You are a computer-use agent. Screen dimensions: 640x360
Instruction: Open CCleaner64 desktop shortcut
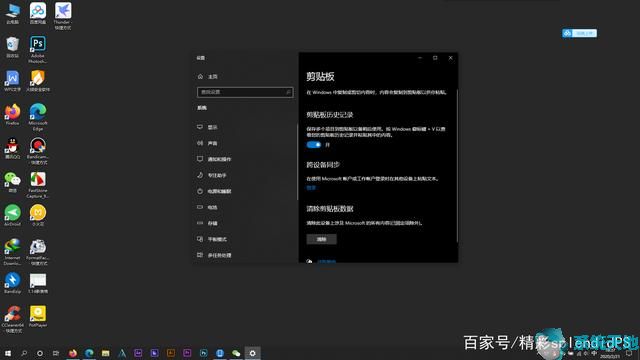click(x=13, y=320)
